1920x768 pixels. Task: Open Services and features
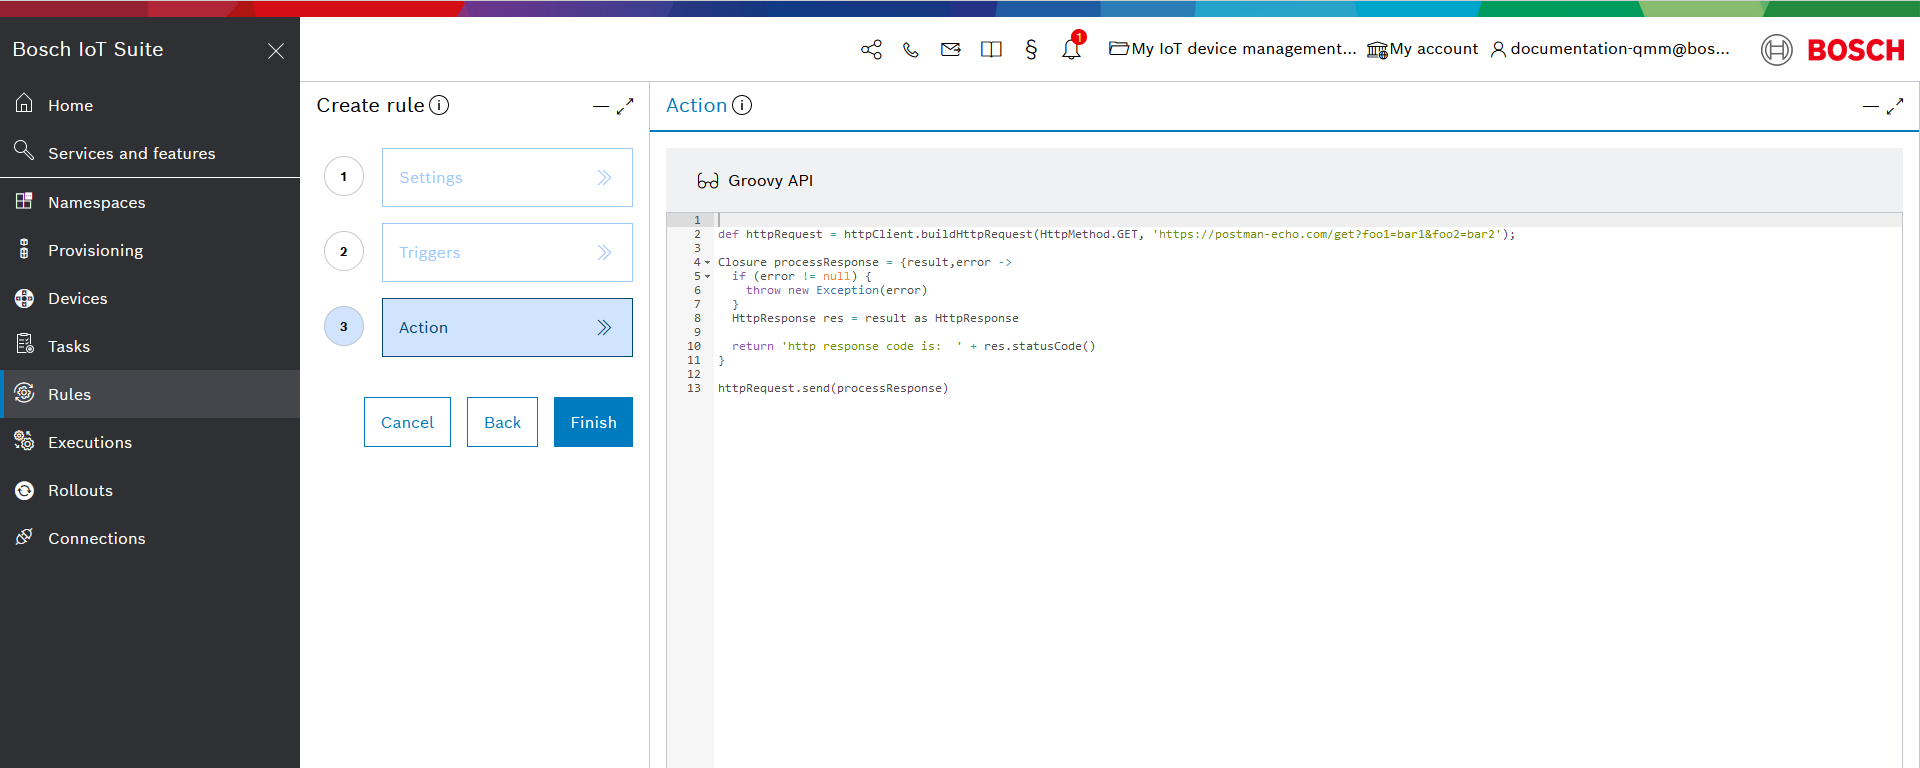150,153
